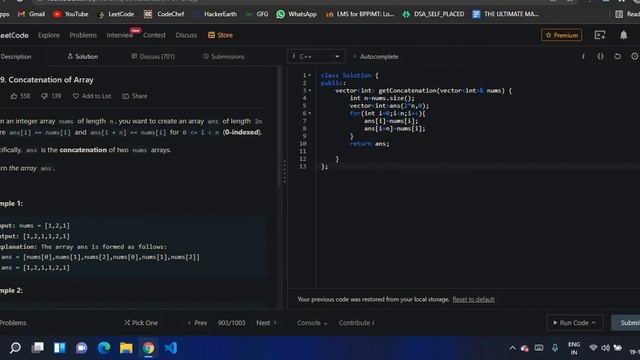Click the Reset to default link
The height and width of the screenshot is (360, 640).
click(473, 299)
